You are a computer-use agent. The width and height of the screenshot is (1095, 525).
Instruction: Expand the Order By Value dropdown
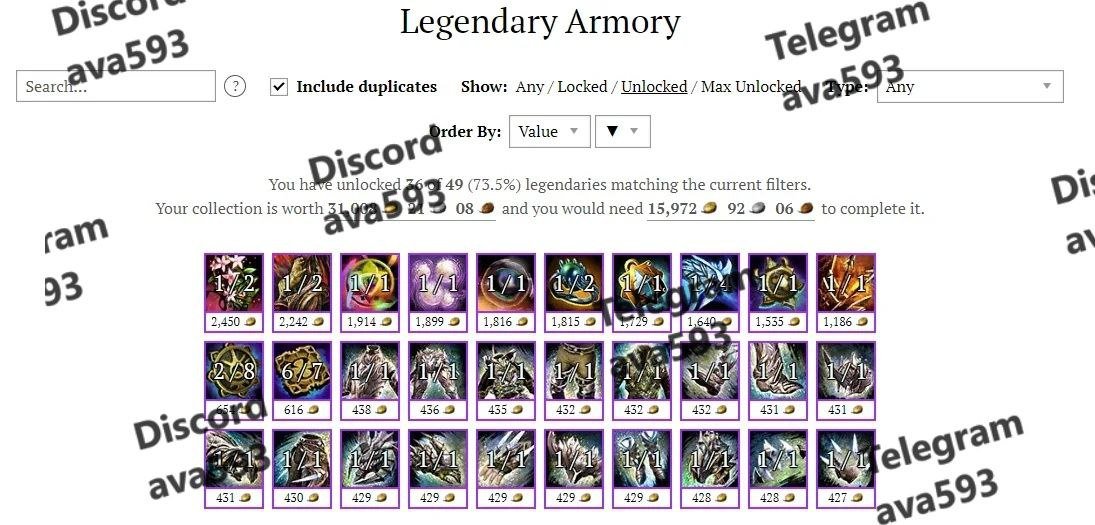[x=550, y=131]
